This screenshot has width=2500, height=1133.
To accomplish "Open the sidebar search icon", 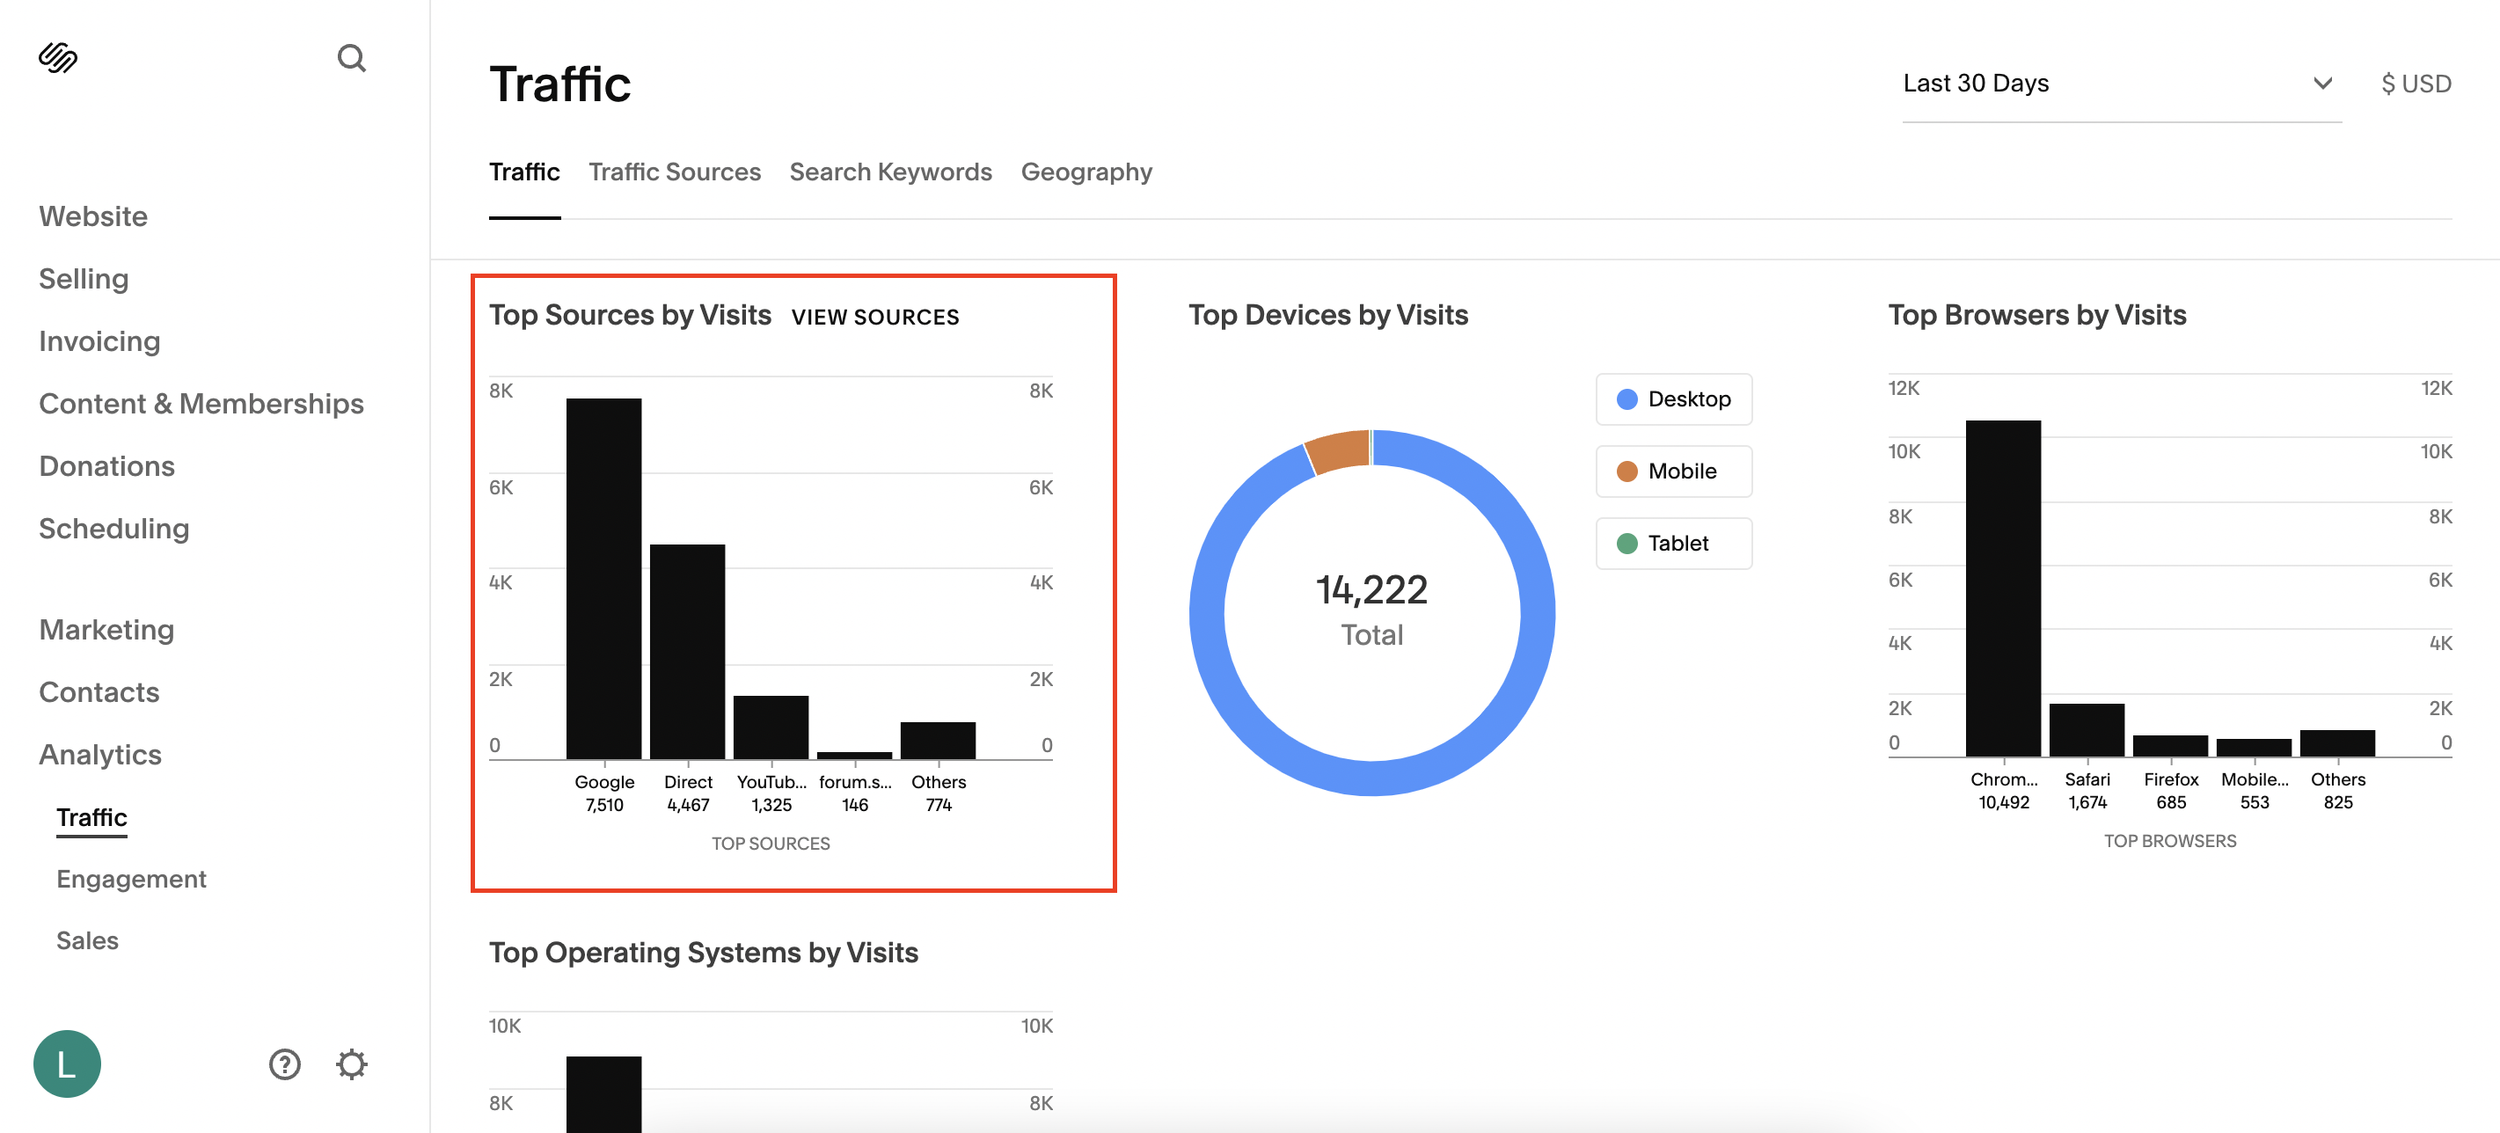I will tap(351, 58).
